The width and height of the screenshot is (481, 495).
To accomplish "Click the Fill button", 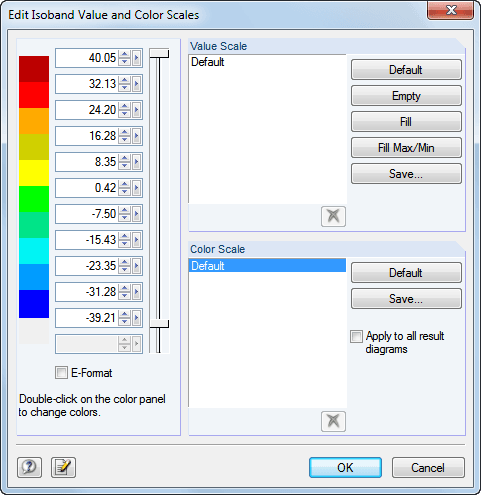I will (x=406, y=122).
